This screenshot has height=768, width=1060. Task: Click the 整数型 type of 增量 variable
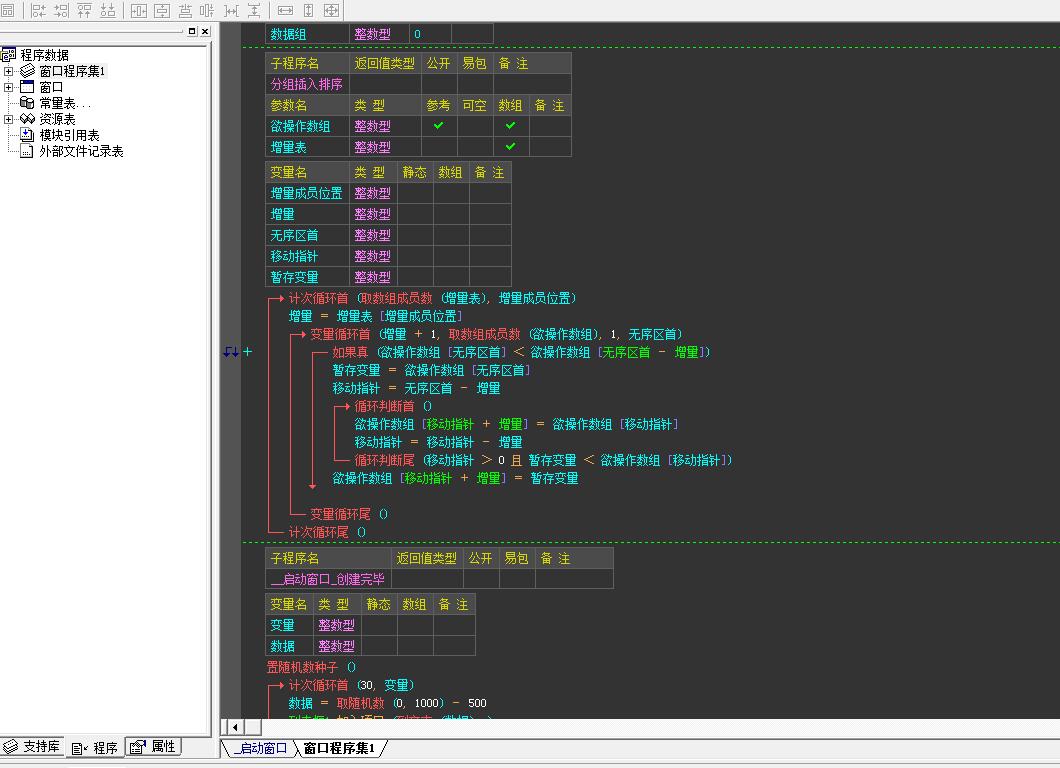tap(373, 214)
